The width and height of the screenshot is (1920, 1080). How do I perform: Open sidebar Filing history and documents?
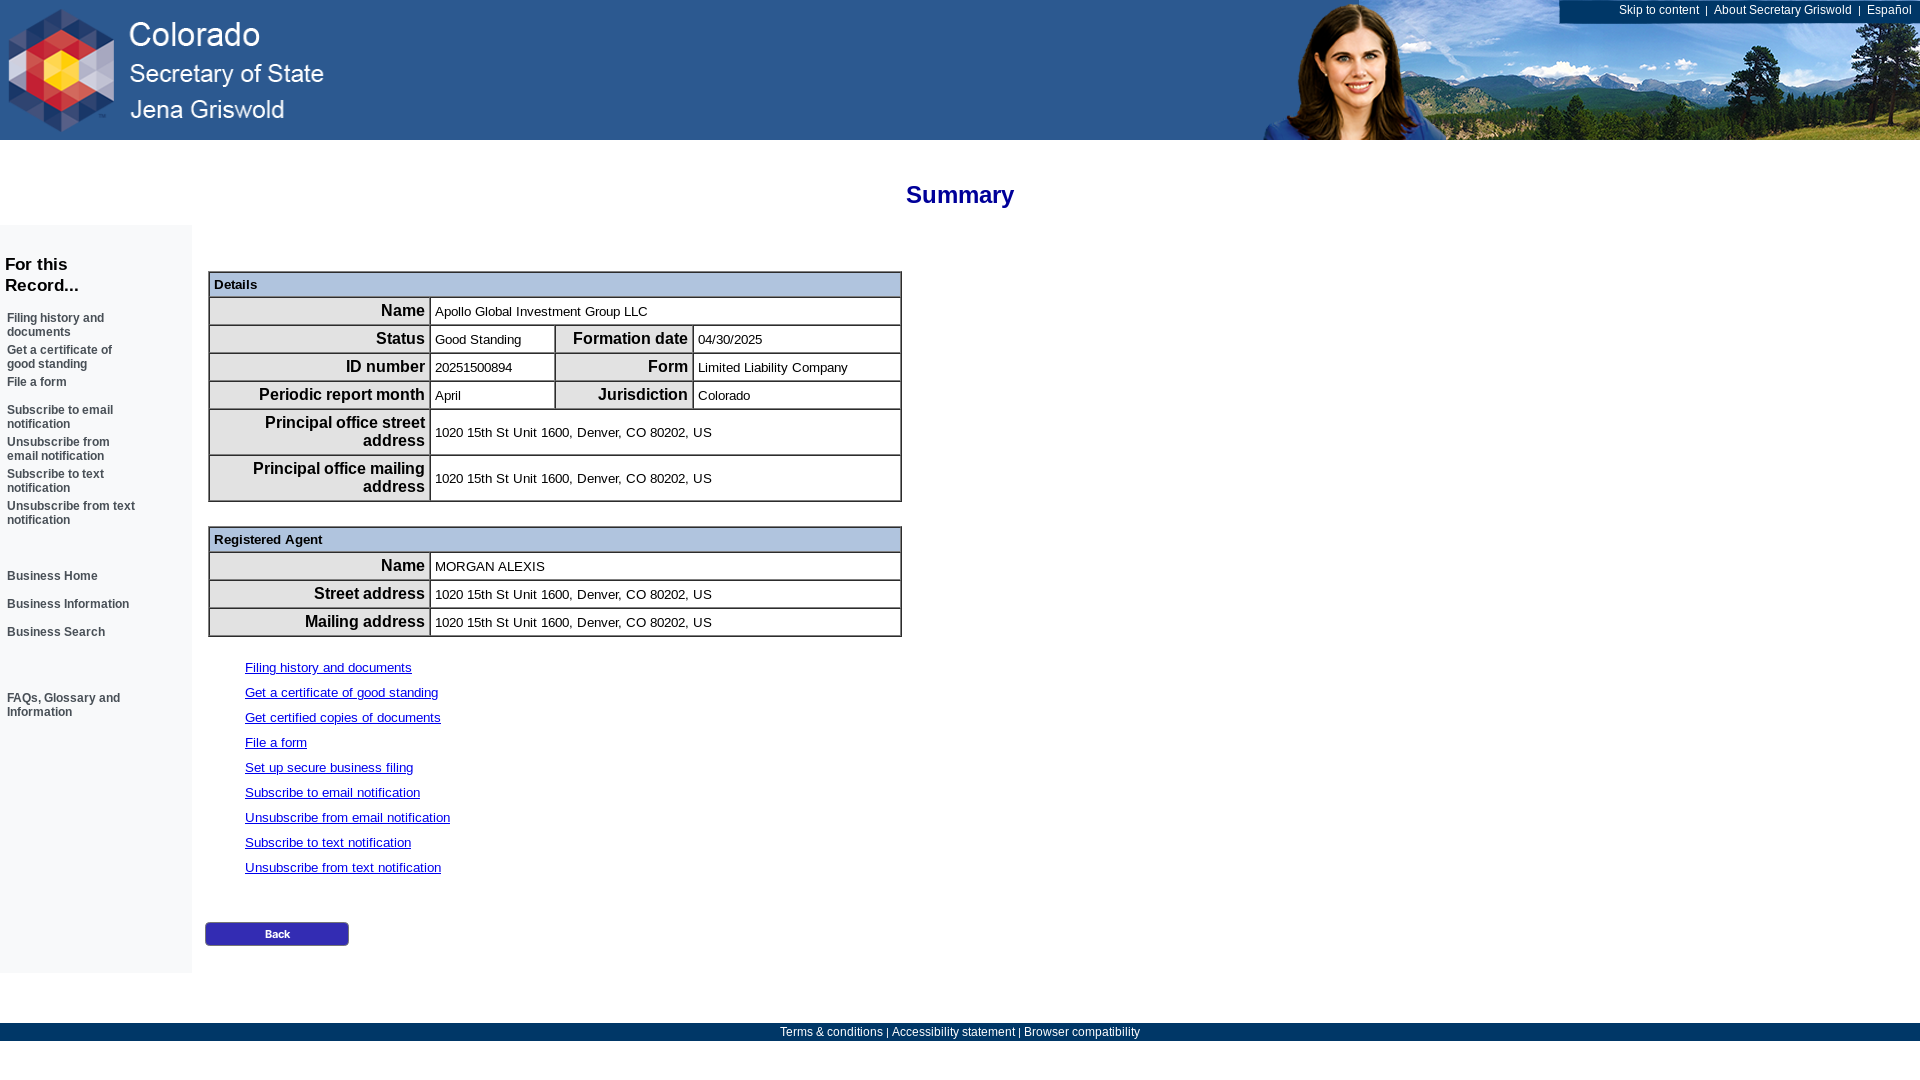click(55, 325)
